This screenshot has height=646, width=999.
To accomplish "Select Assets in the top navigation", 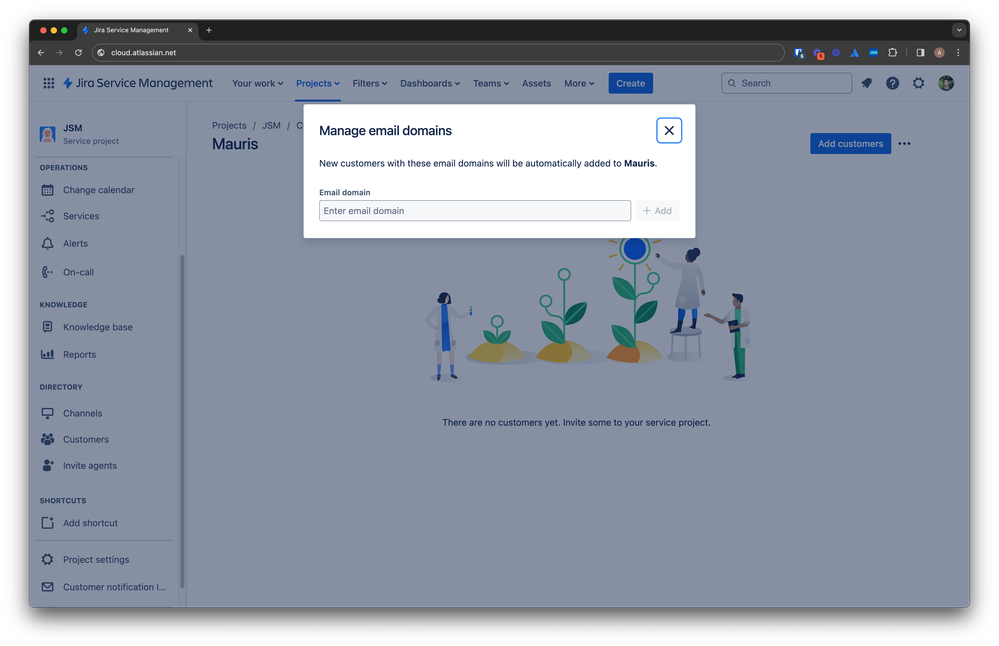I will [x=536, y=83].
